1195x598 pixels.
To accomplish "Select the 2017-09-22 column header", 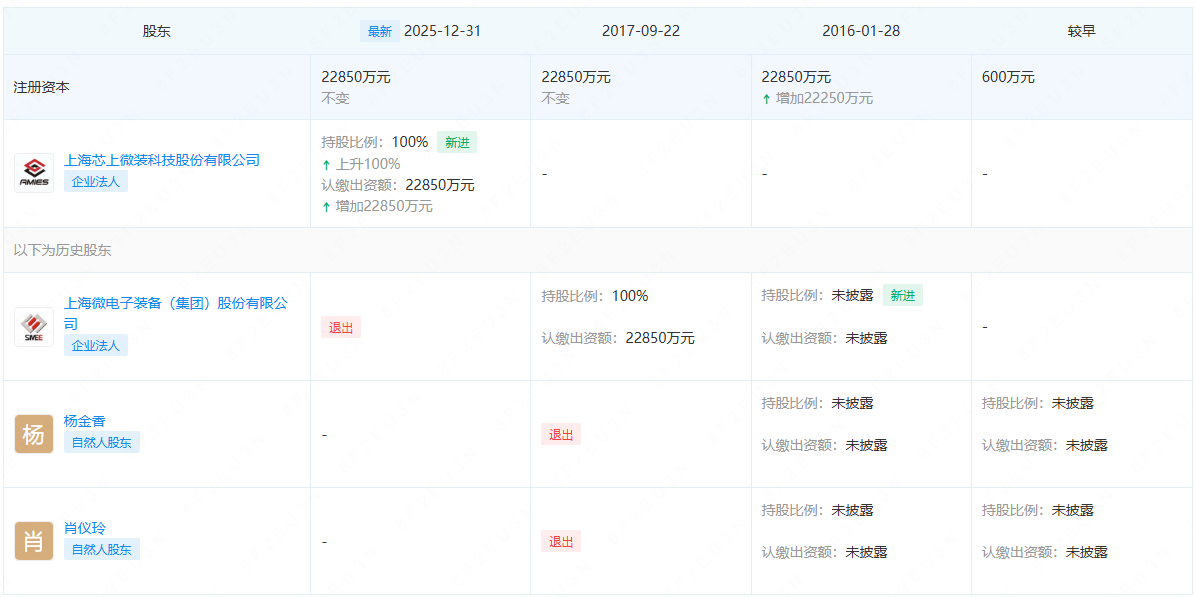I will pyautogui.click(x=641, y=31).
